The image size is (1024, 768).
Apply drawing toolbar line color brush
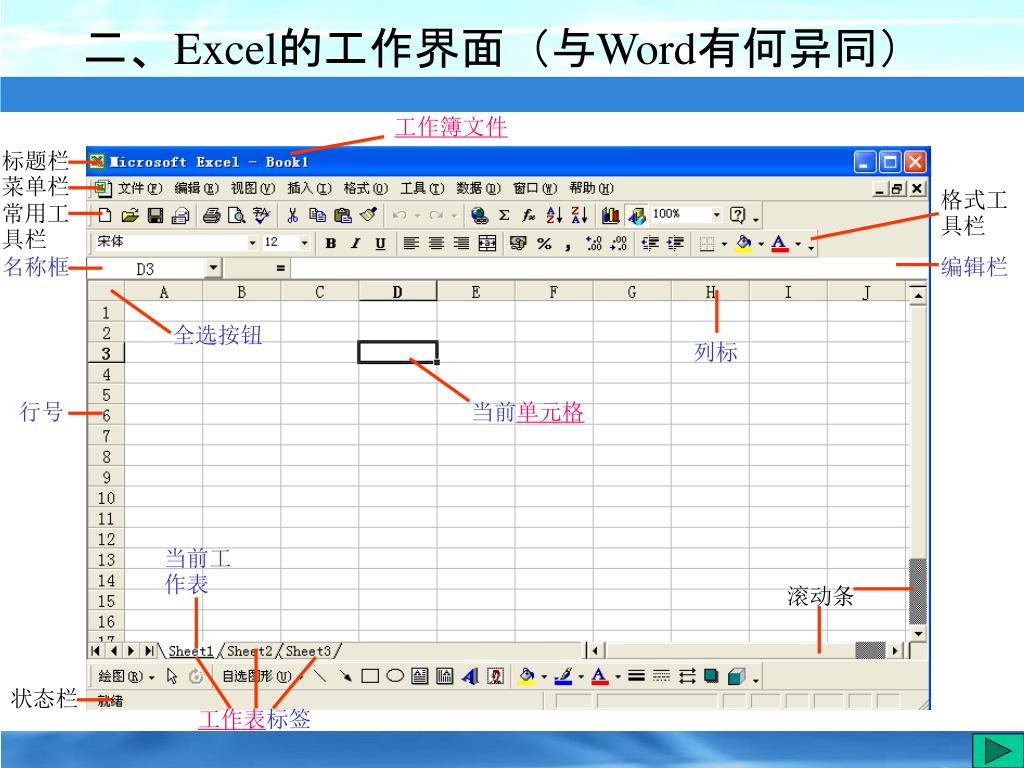[563, 676]
